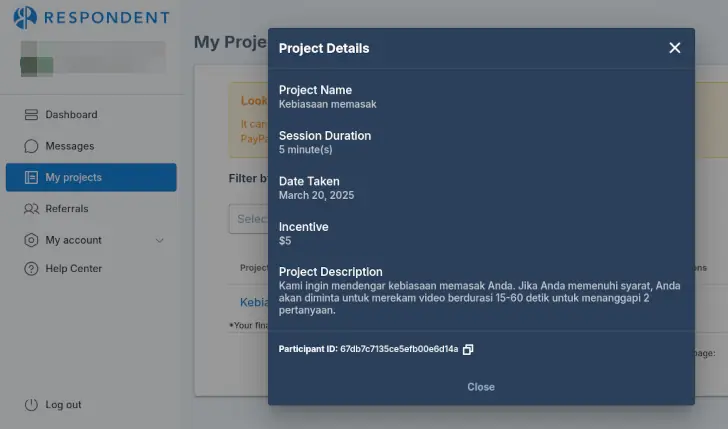Click the Log out link
This screenshot has height=429, width=728.
click(63, 405)
